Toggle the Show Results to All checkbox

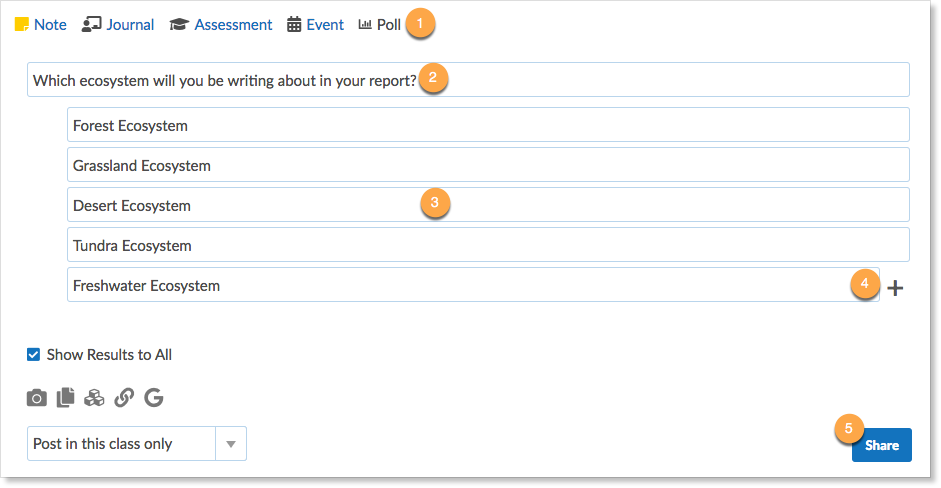[34, 354]
